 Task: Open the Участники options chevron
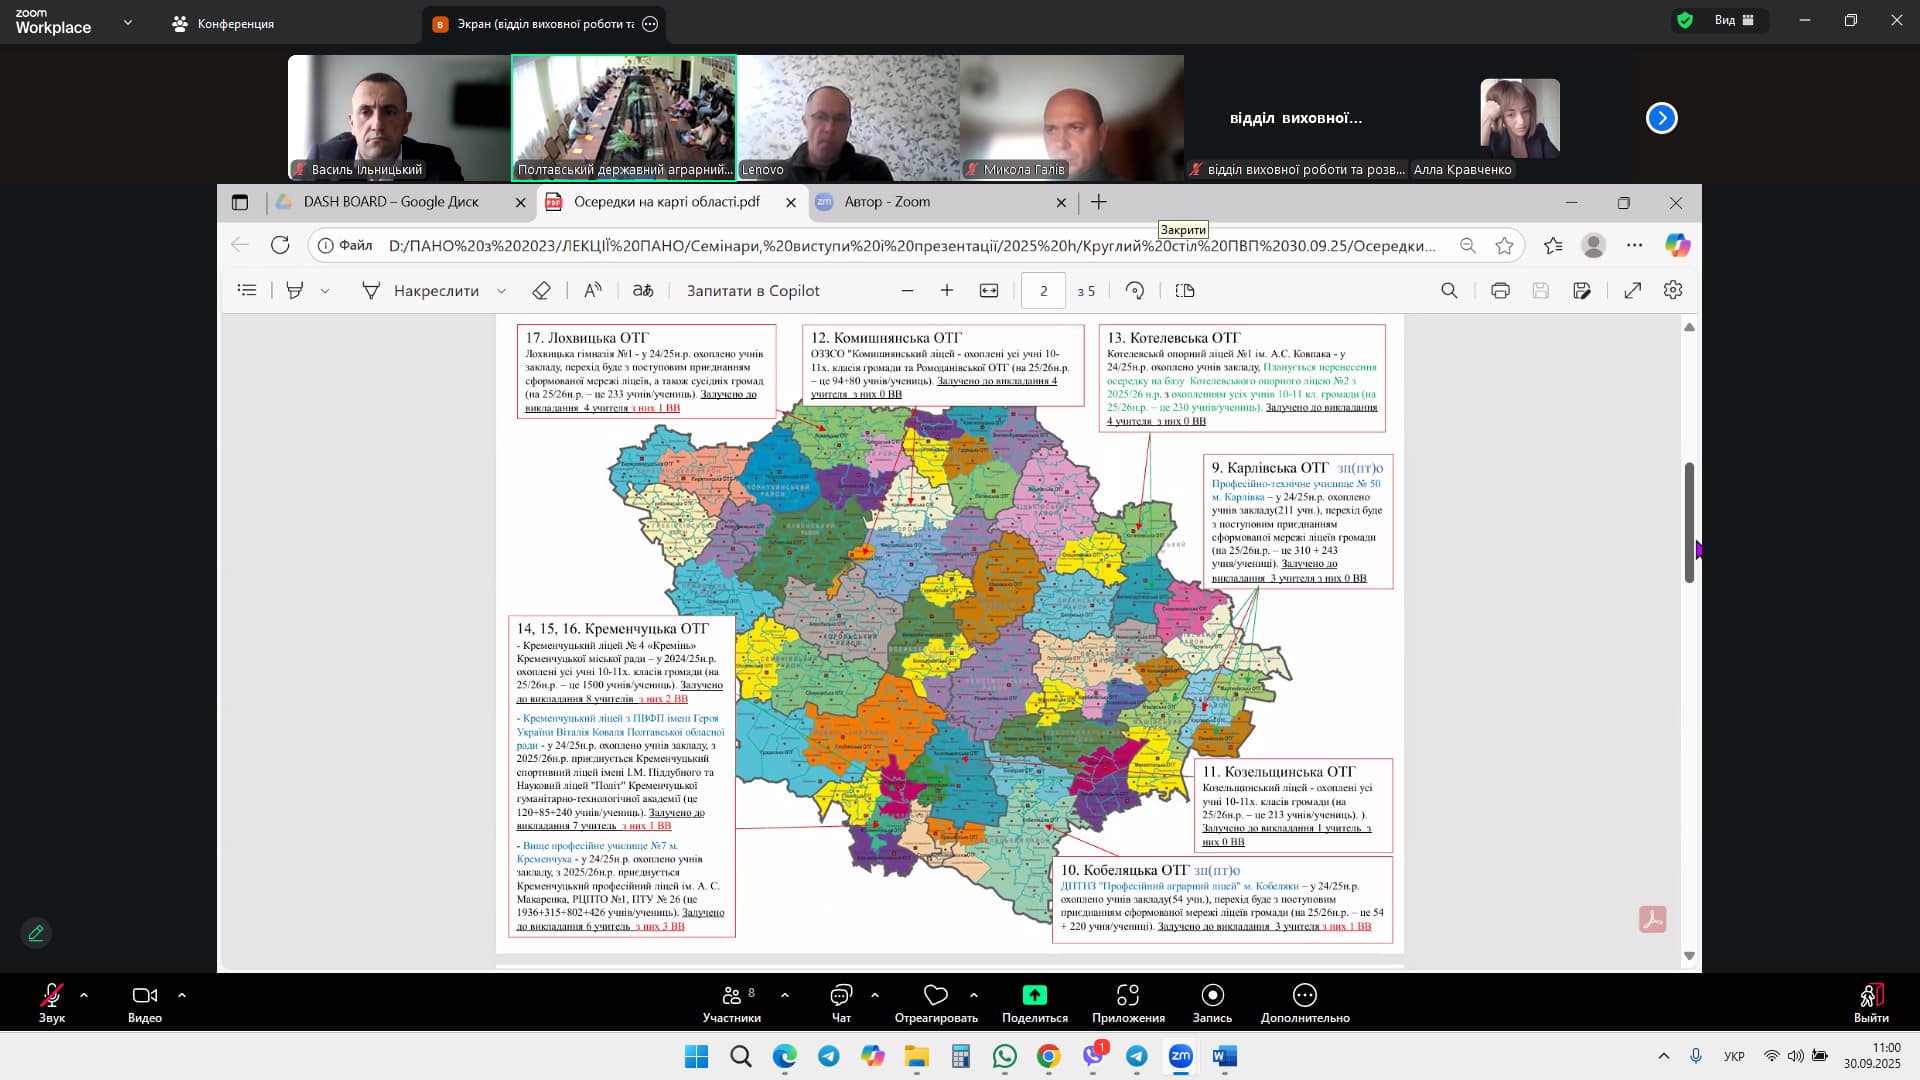[785, 995]
